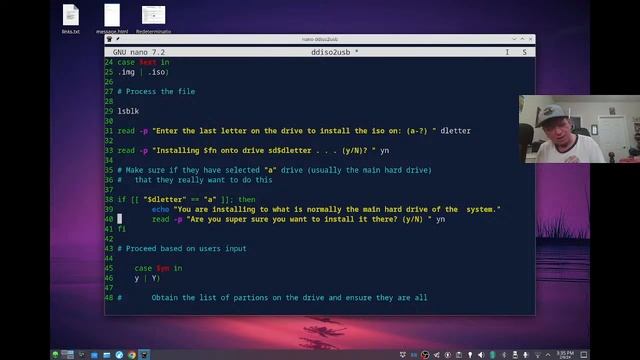Click 'case $yn in' on line 45
Viewport: 640px width, 360px height.
(158, 268)
